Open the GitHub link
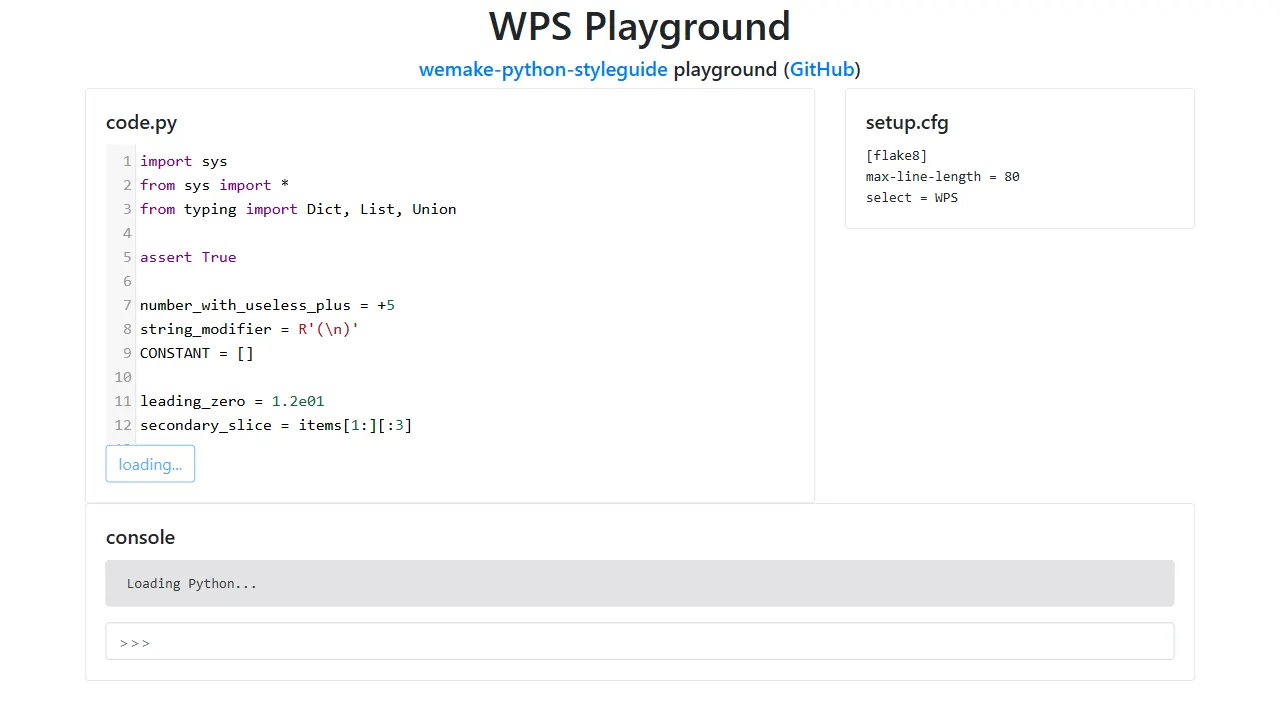 coord(822,69)
